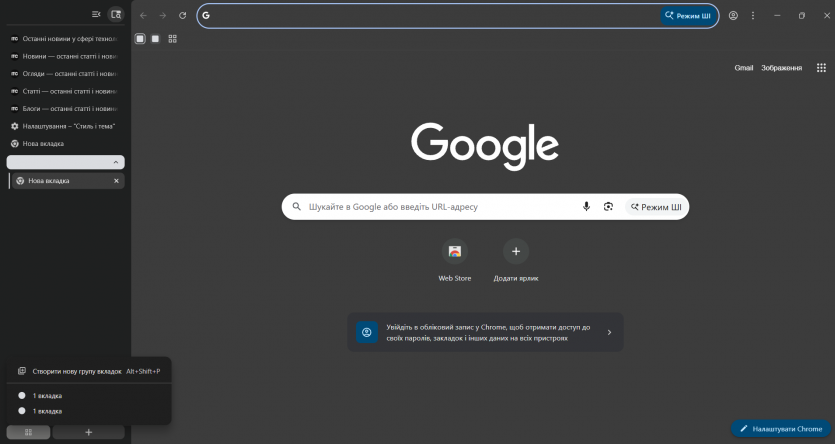The height and width of the screenshot is (444, 835).
Task: Collapse the unnamed tab group header chevron
Action: point(116,162)
